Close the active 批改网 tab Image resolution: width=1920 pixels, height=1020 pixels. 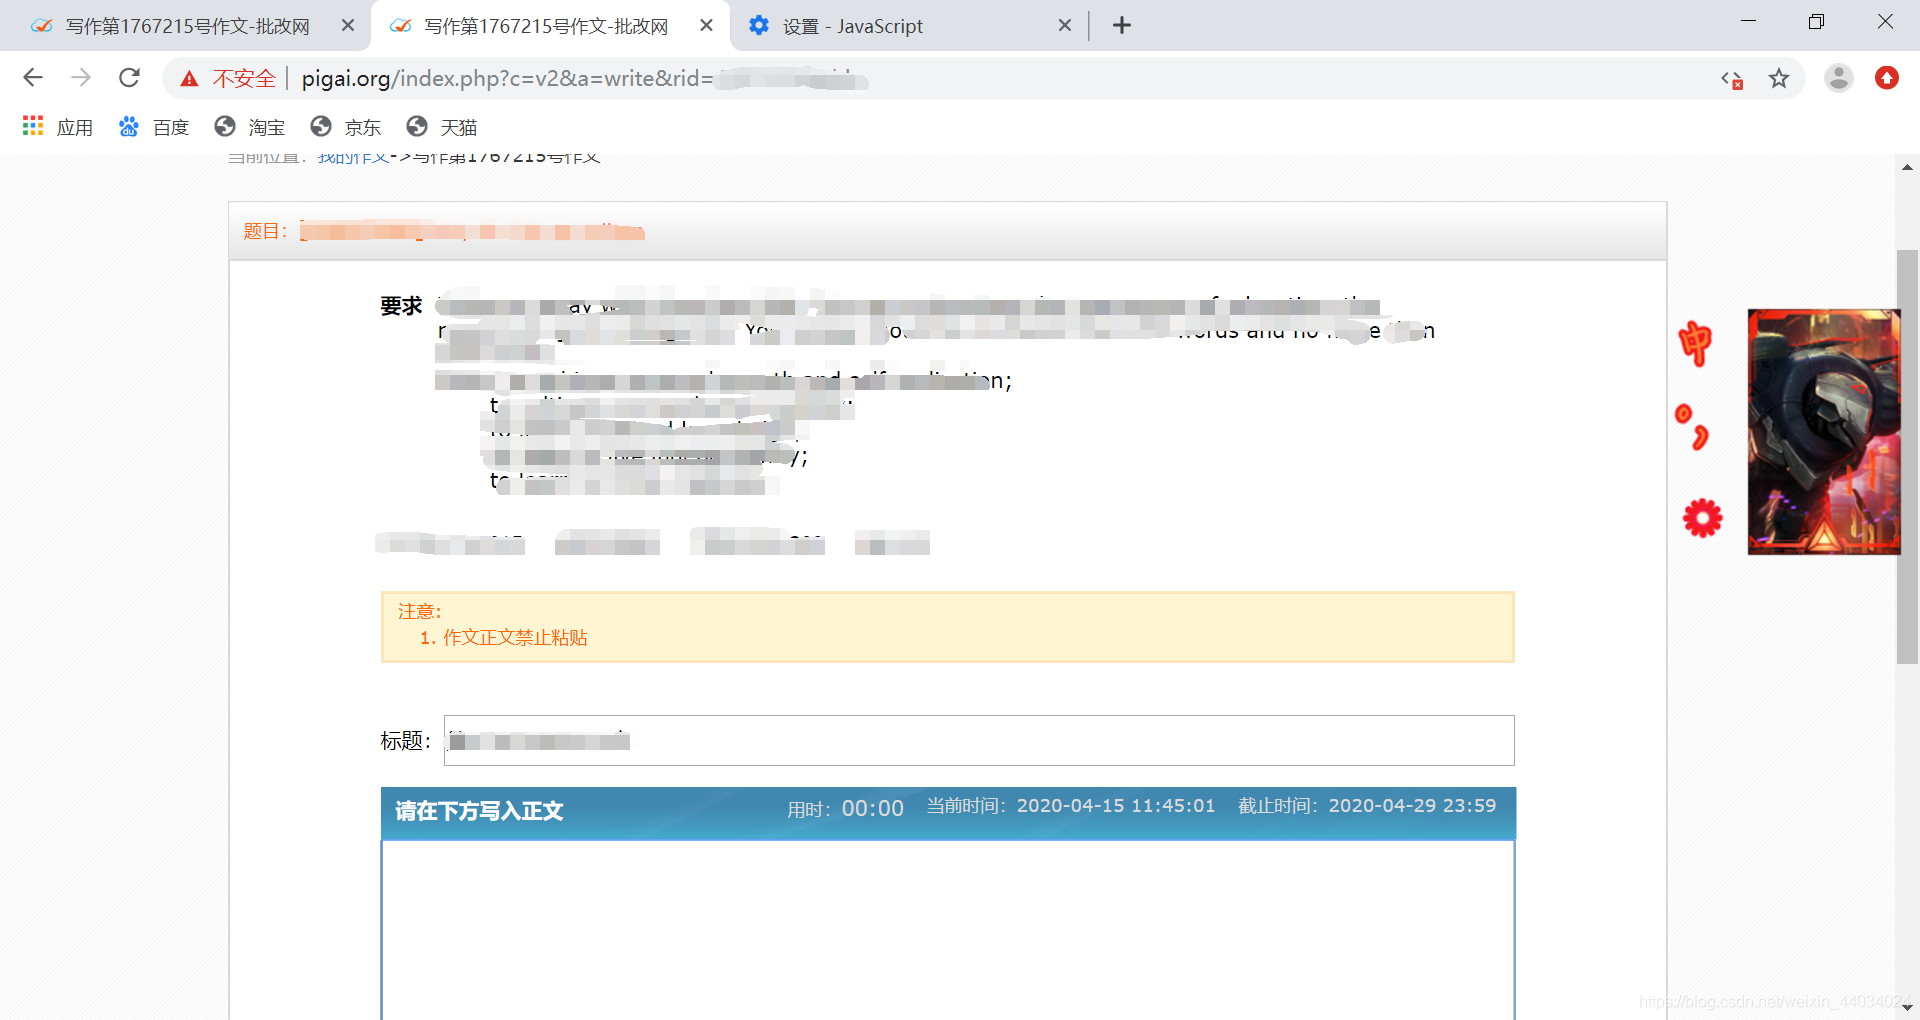tap(707, 26)
